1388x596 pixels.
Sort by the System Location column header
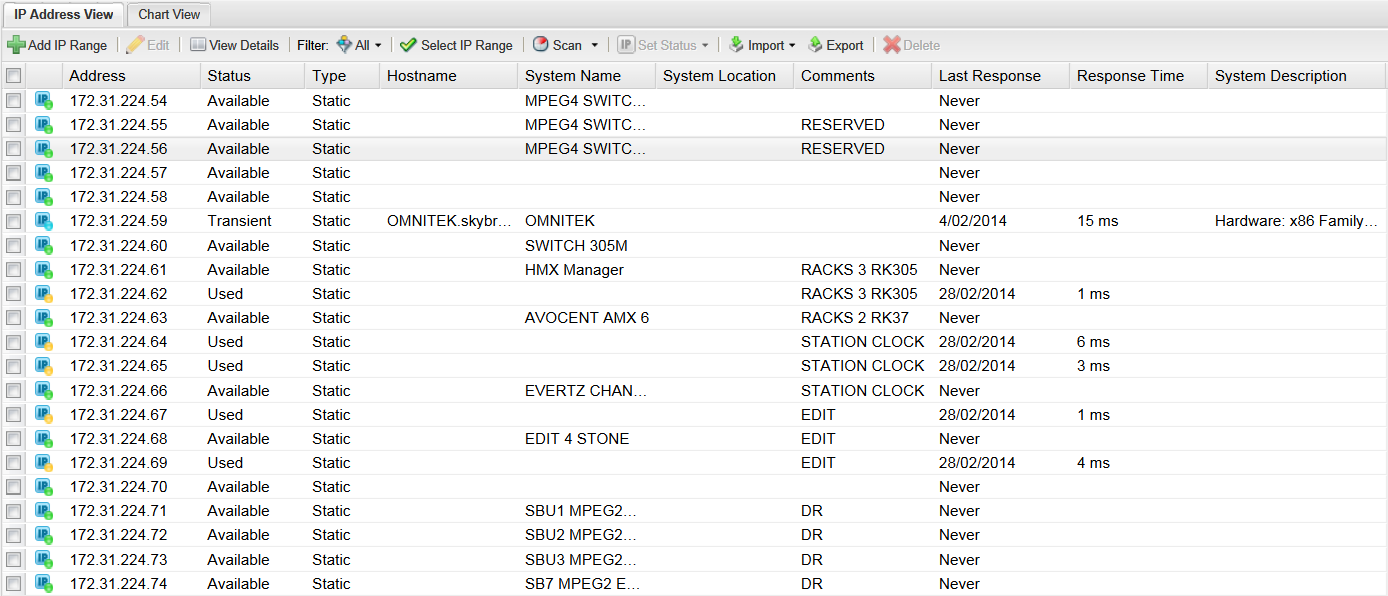[725, 76]
